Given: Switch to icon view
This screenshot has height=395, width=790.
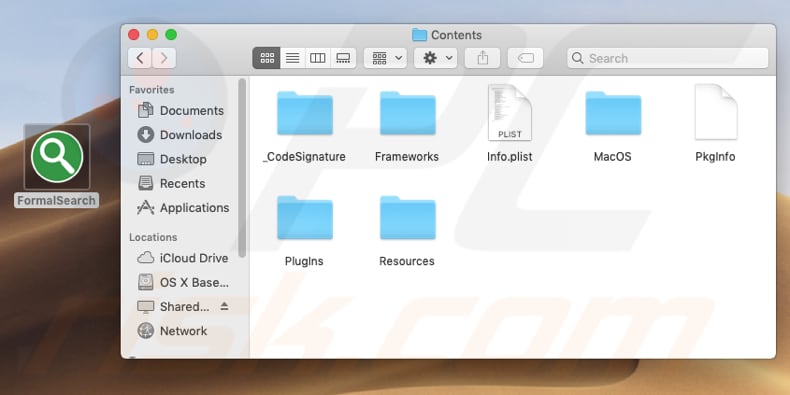Looking at the screenshot, I should point(267,58).
